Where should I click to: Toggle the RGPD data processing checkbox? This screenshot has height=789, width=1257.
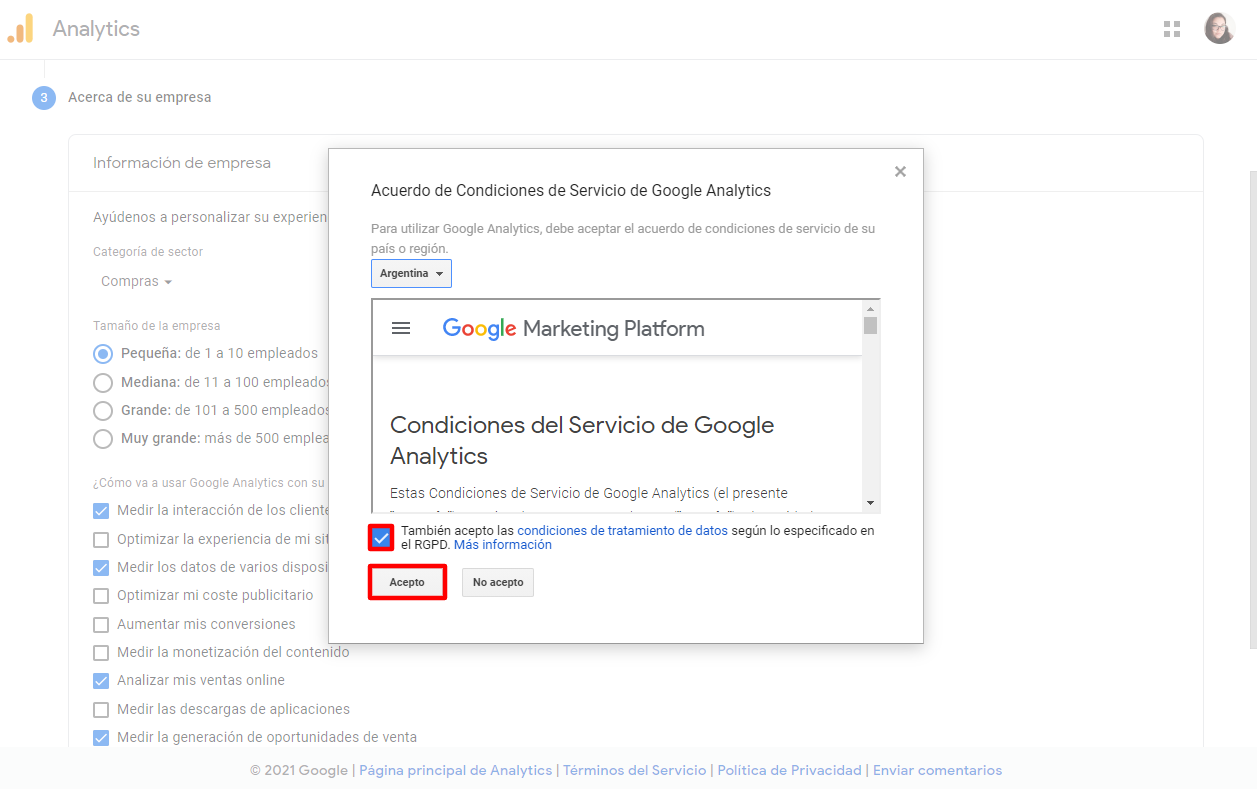coord(380,538)
